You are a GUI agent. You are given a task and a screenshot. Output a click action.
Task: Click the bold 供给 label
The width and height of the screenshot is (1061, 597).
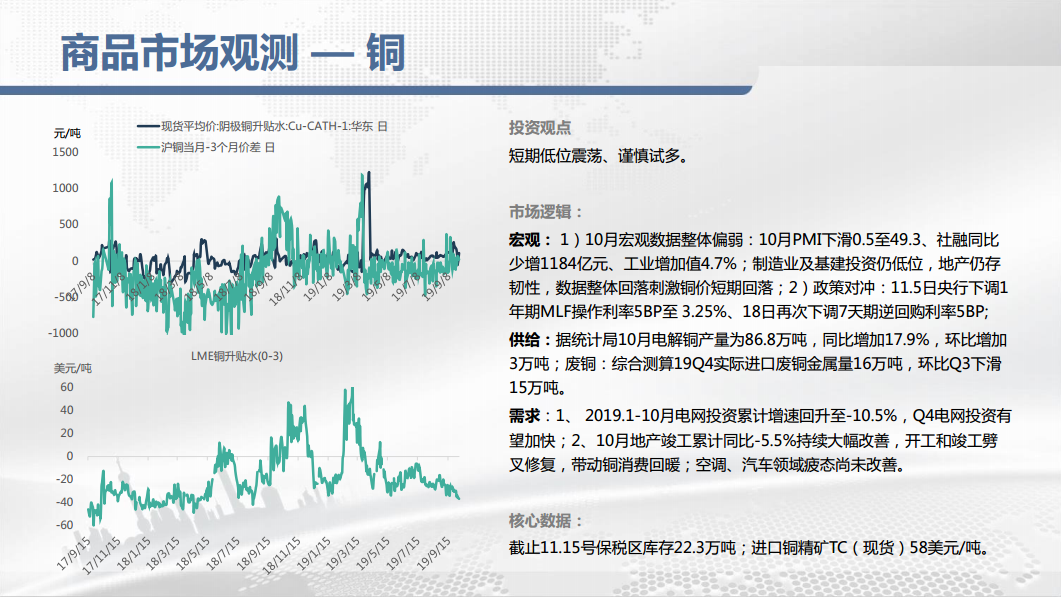pyautogui.click(x=529, y=339)
